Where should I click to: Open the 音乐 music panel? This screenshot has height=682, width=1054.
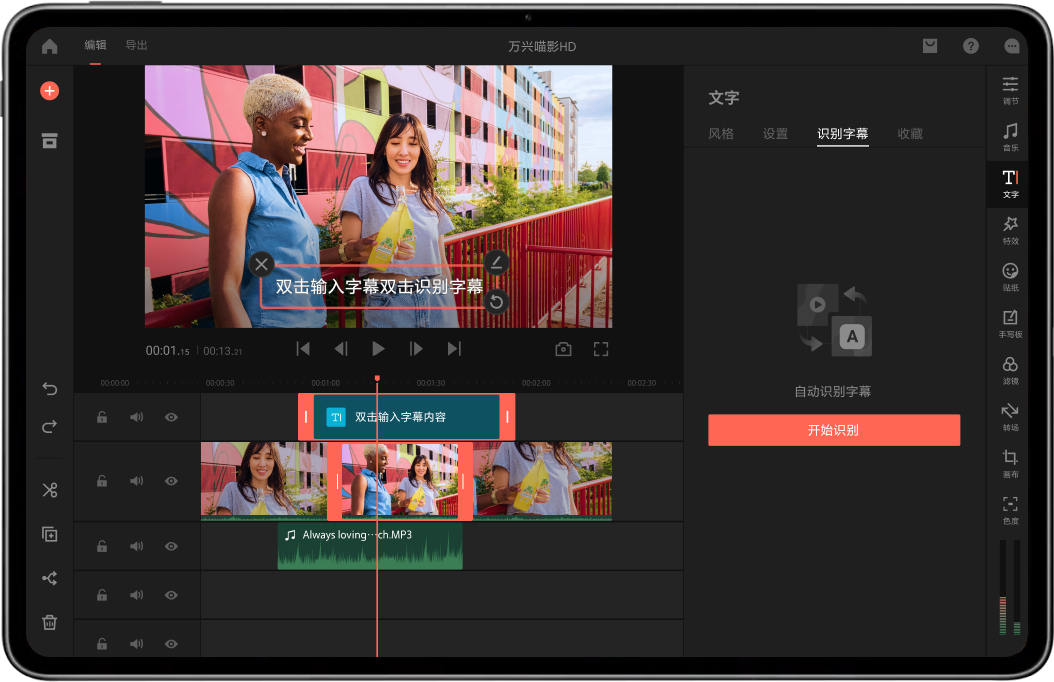tap(1010, 136)
